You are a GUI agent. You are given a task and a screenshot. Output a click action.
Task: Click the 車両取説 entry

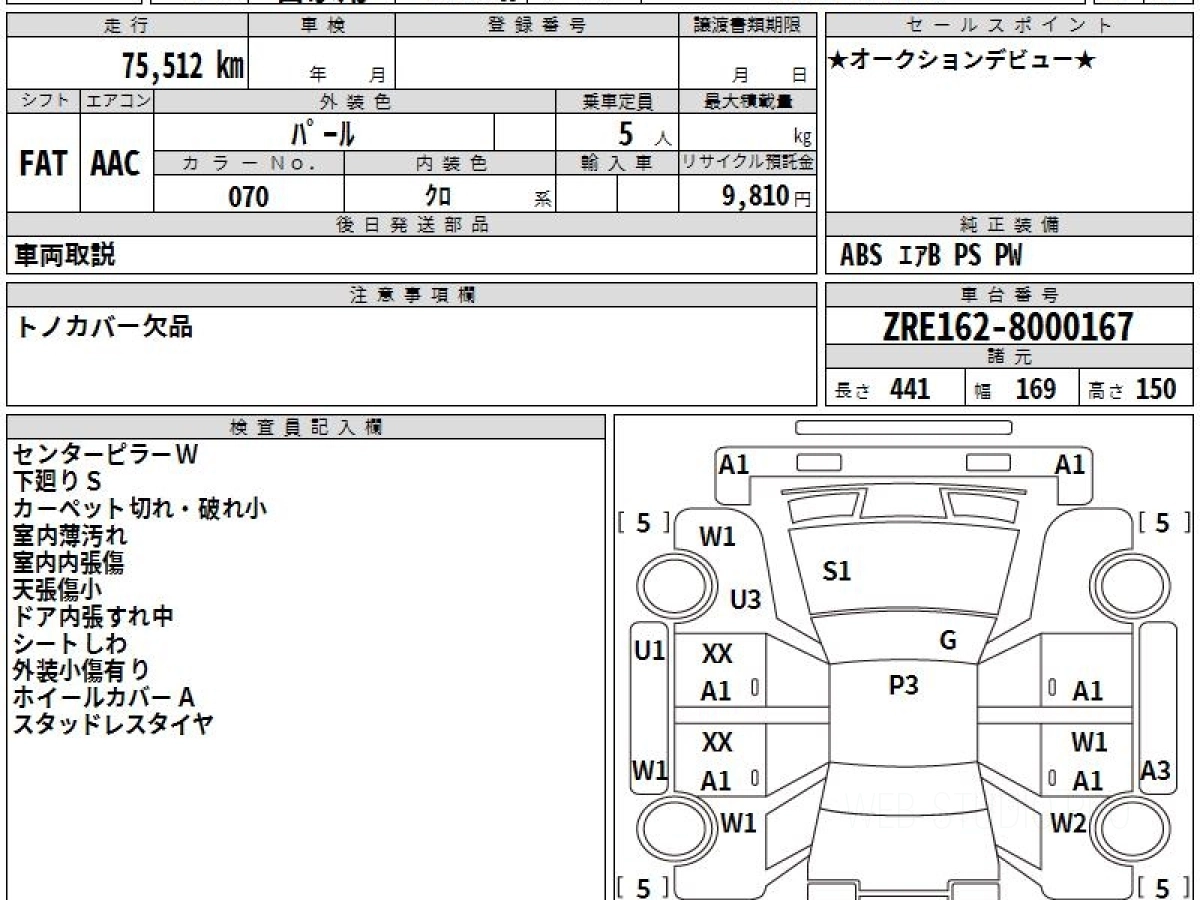point(65,255)
